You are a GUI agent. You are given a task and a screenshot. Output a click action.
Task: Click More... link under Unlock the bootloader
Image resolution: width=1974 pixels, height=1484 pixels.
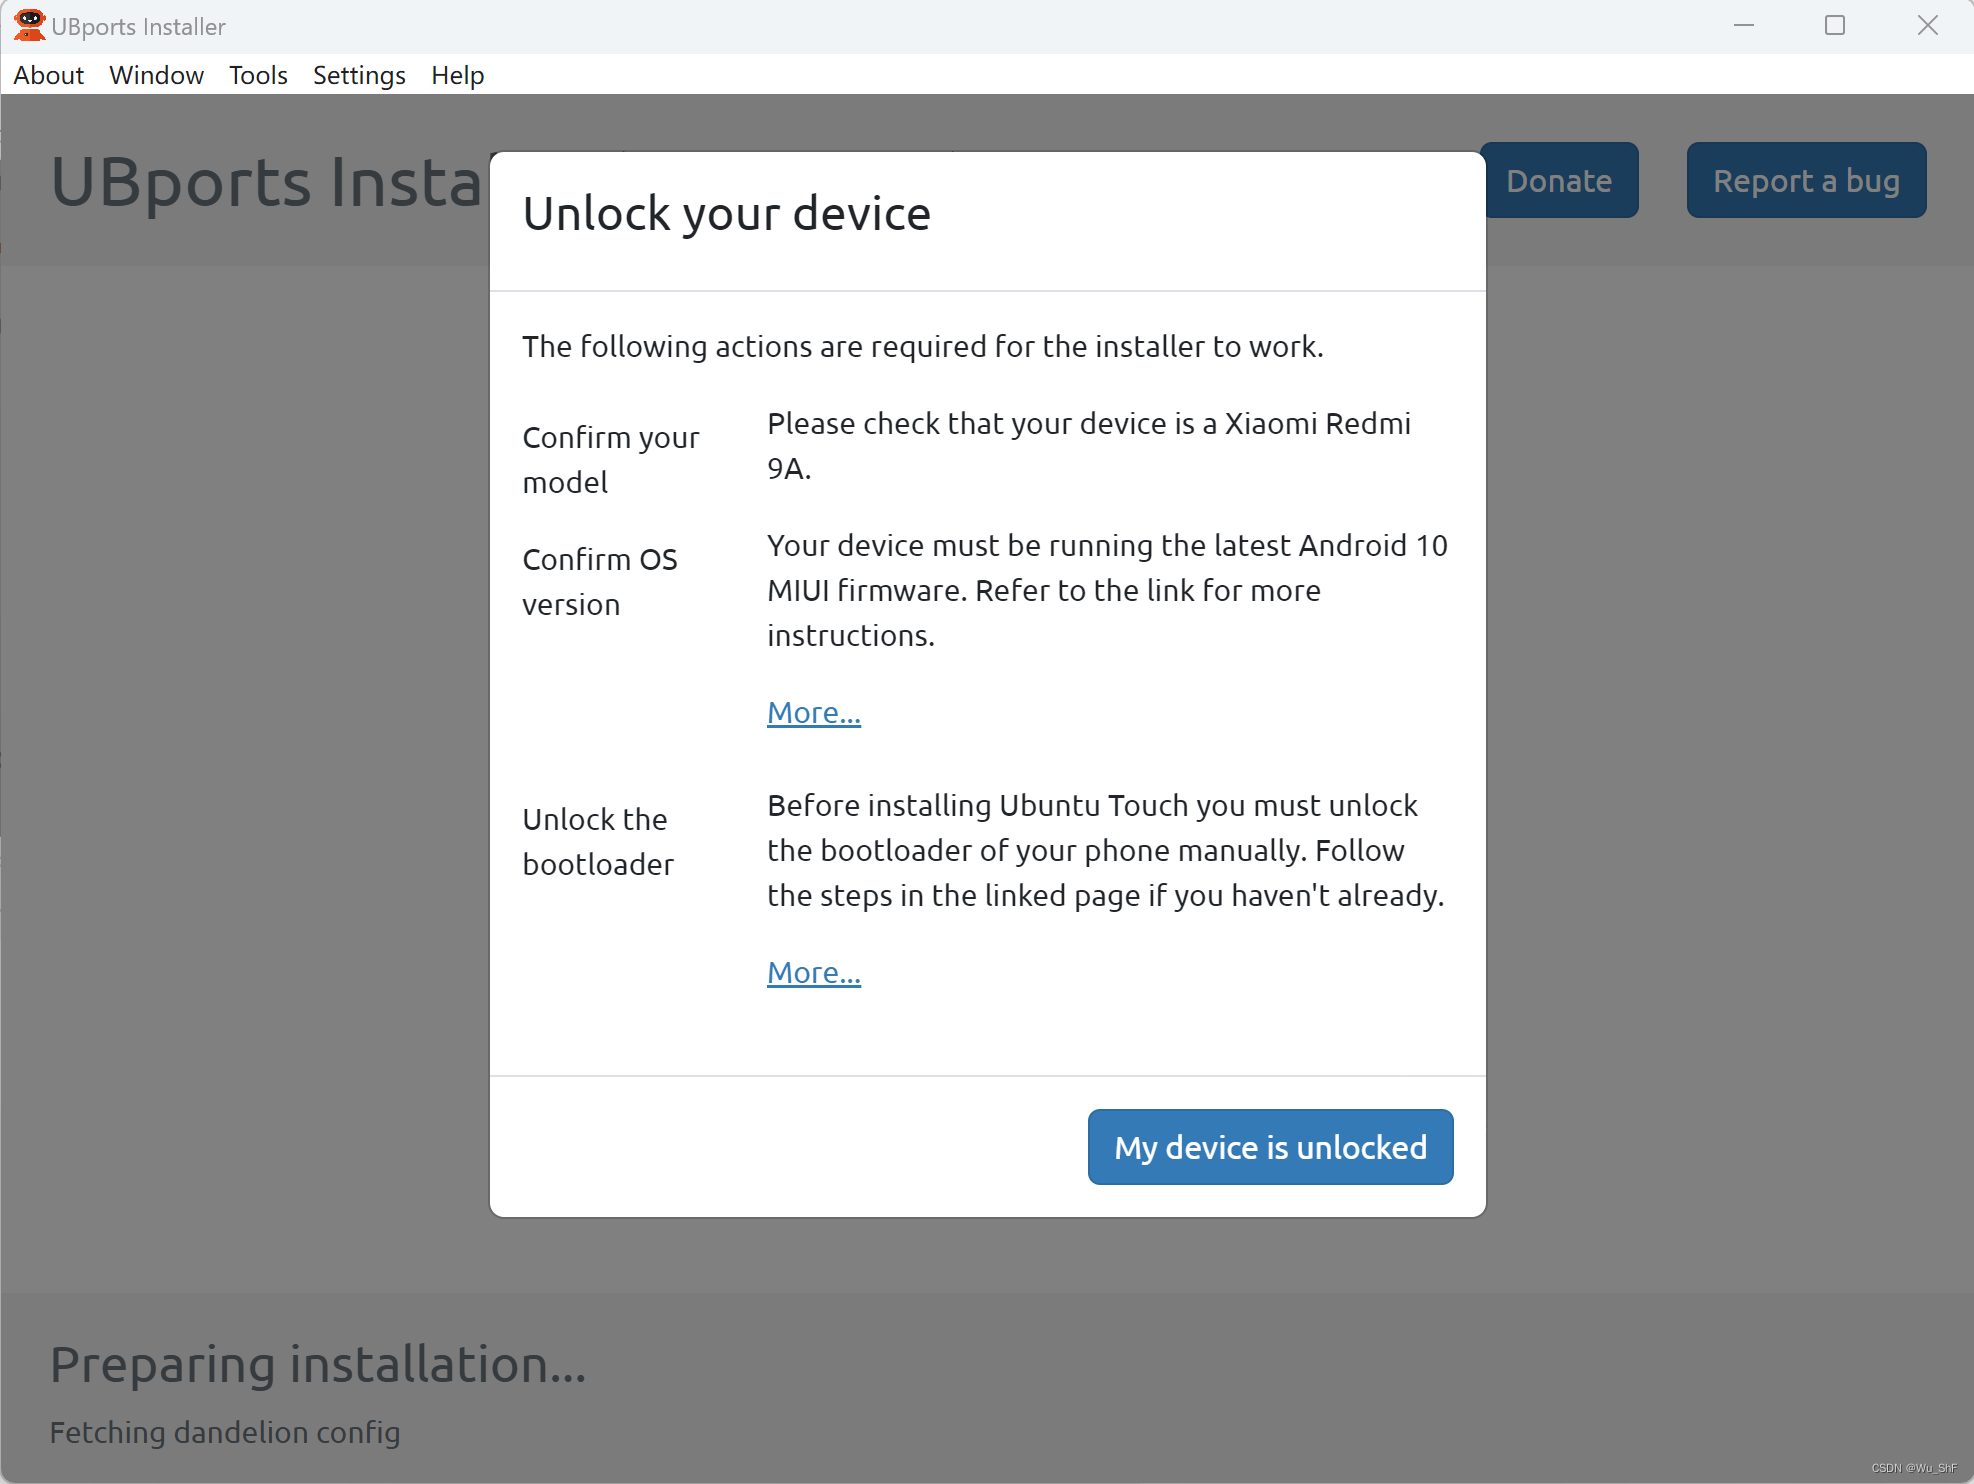(812, 970)
